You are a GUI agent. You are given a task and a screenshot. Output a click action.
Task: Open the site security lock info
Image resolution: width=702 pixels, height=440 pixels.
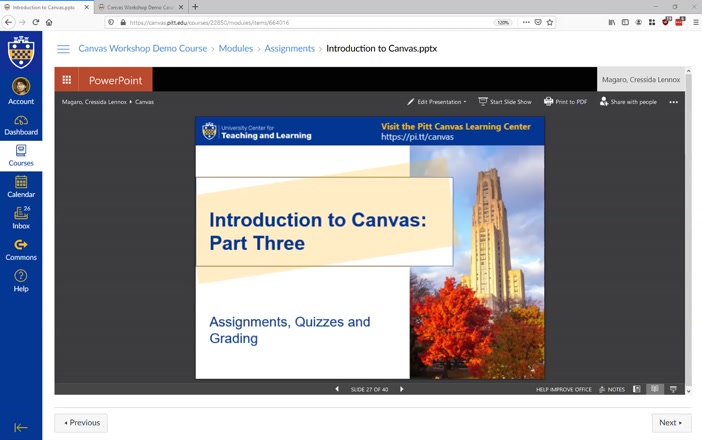click(123, 22)
